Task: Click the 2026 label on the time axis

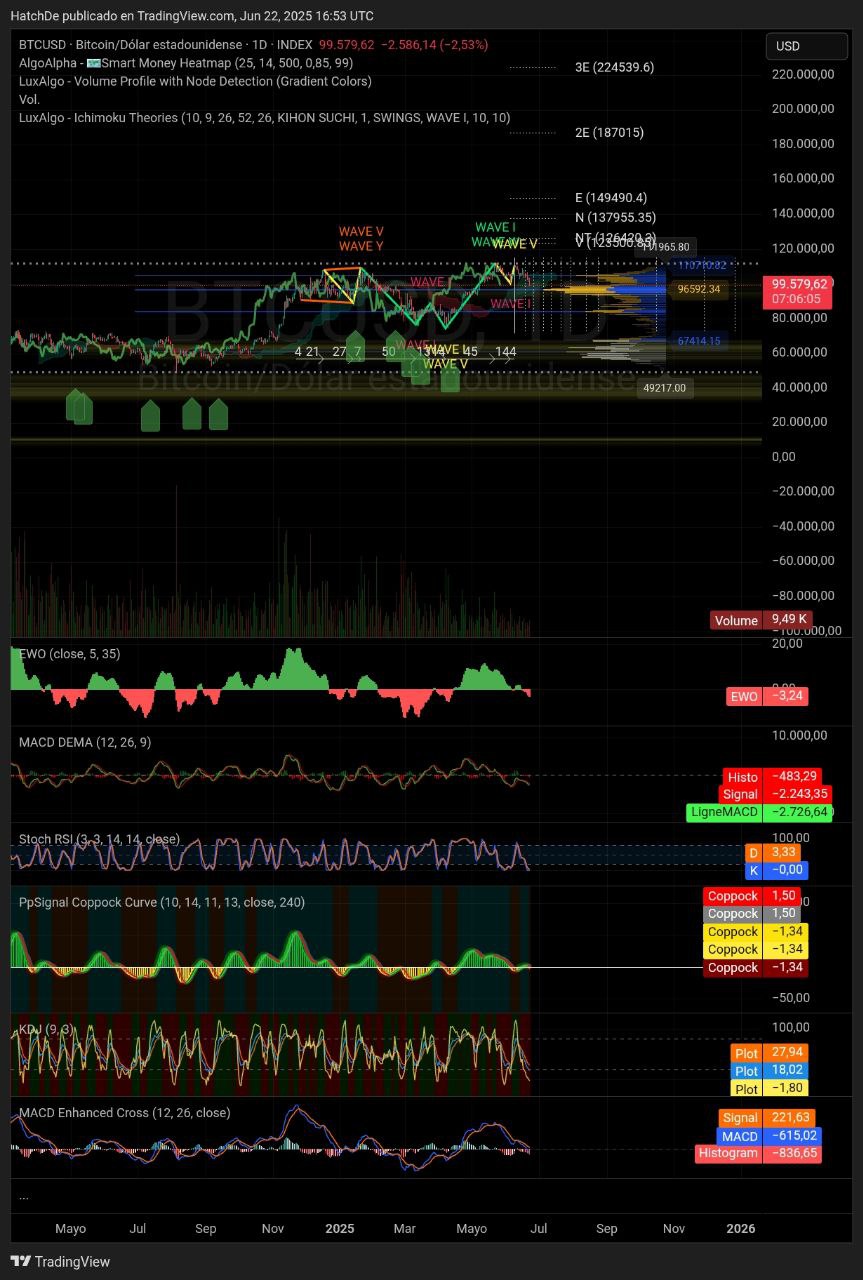Action: click(740, 1228)
